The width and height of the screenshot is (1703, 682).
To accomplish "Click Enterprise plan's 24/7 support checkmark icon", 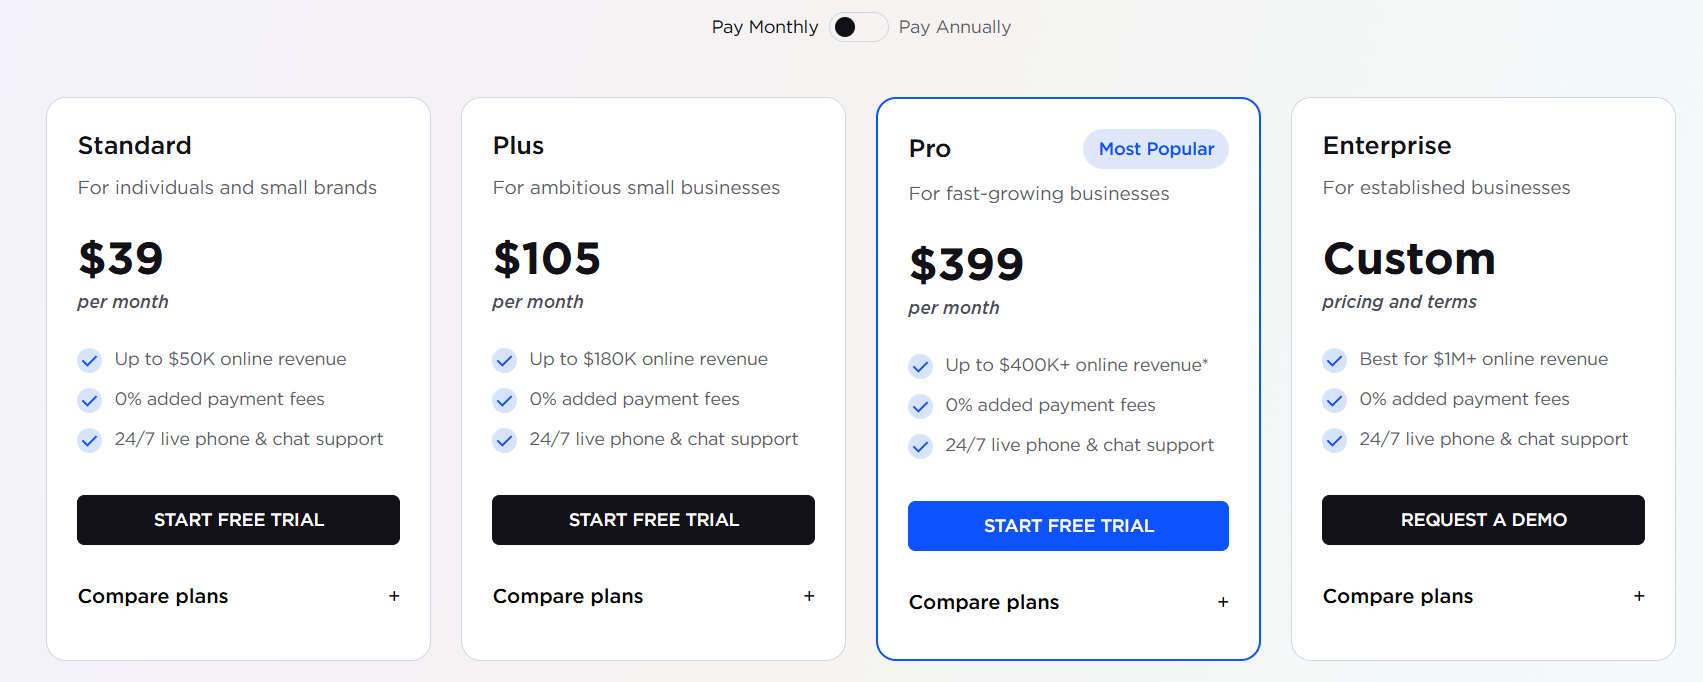I will pyautogui.click(x=1335, y=440).
